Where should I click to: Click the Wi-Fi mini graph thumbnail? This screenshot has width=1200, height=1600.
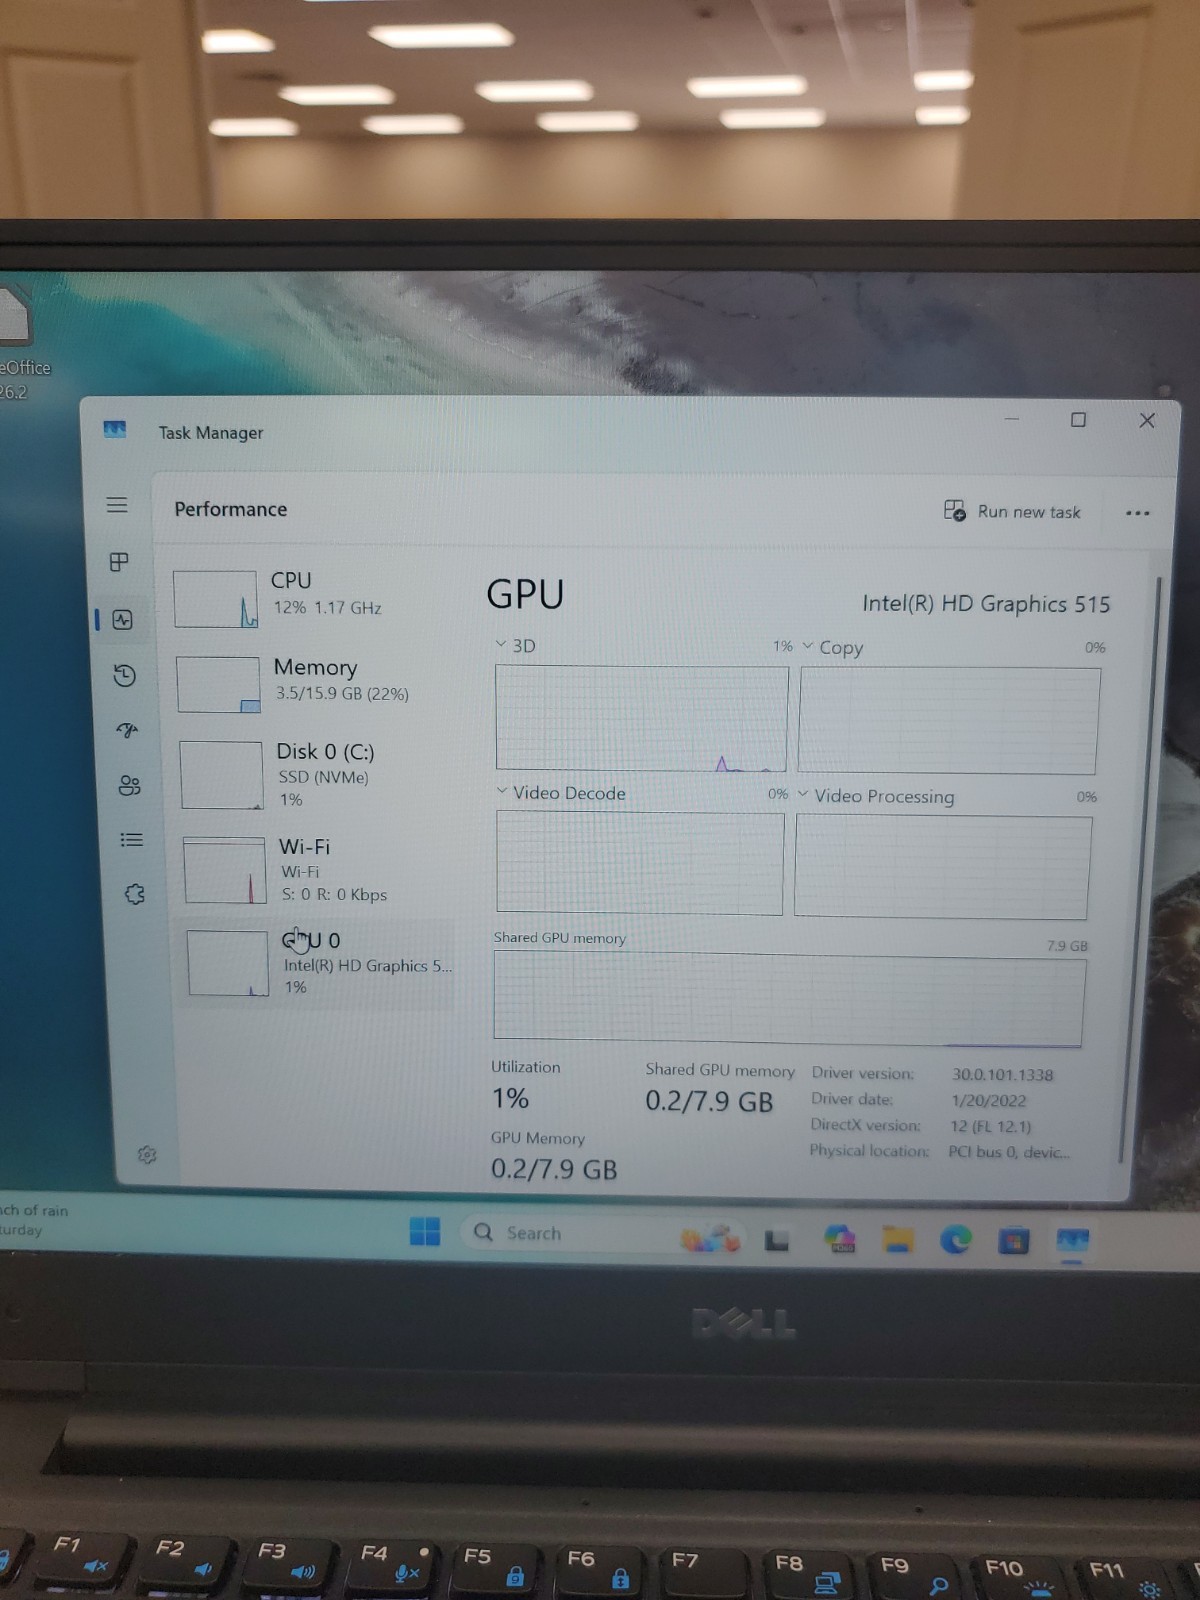pyautogui.click(x=224, y=870)
